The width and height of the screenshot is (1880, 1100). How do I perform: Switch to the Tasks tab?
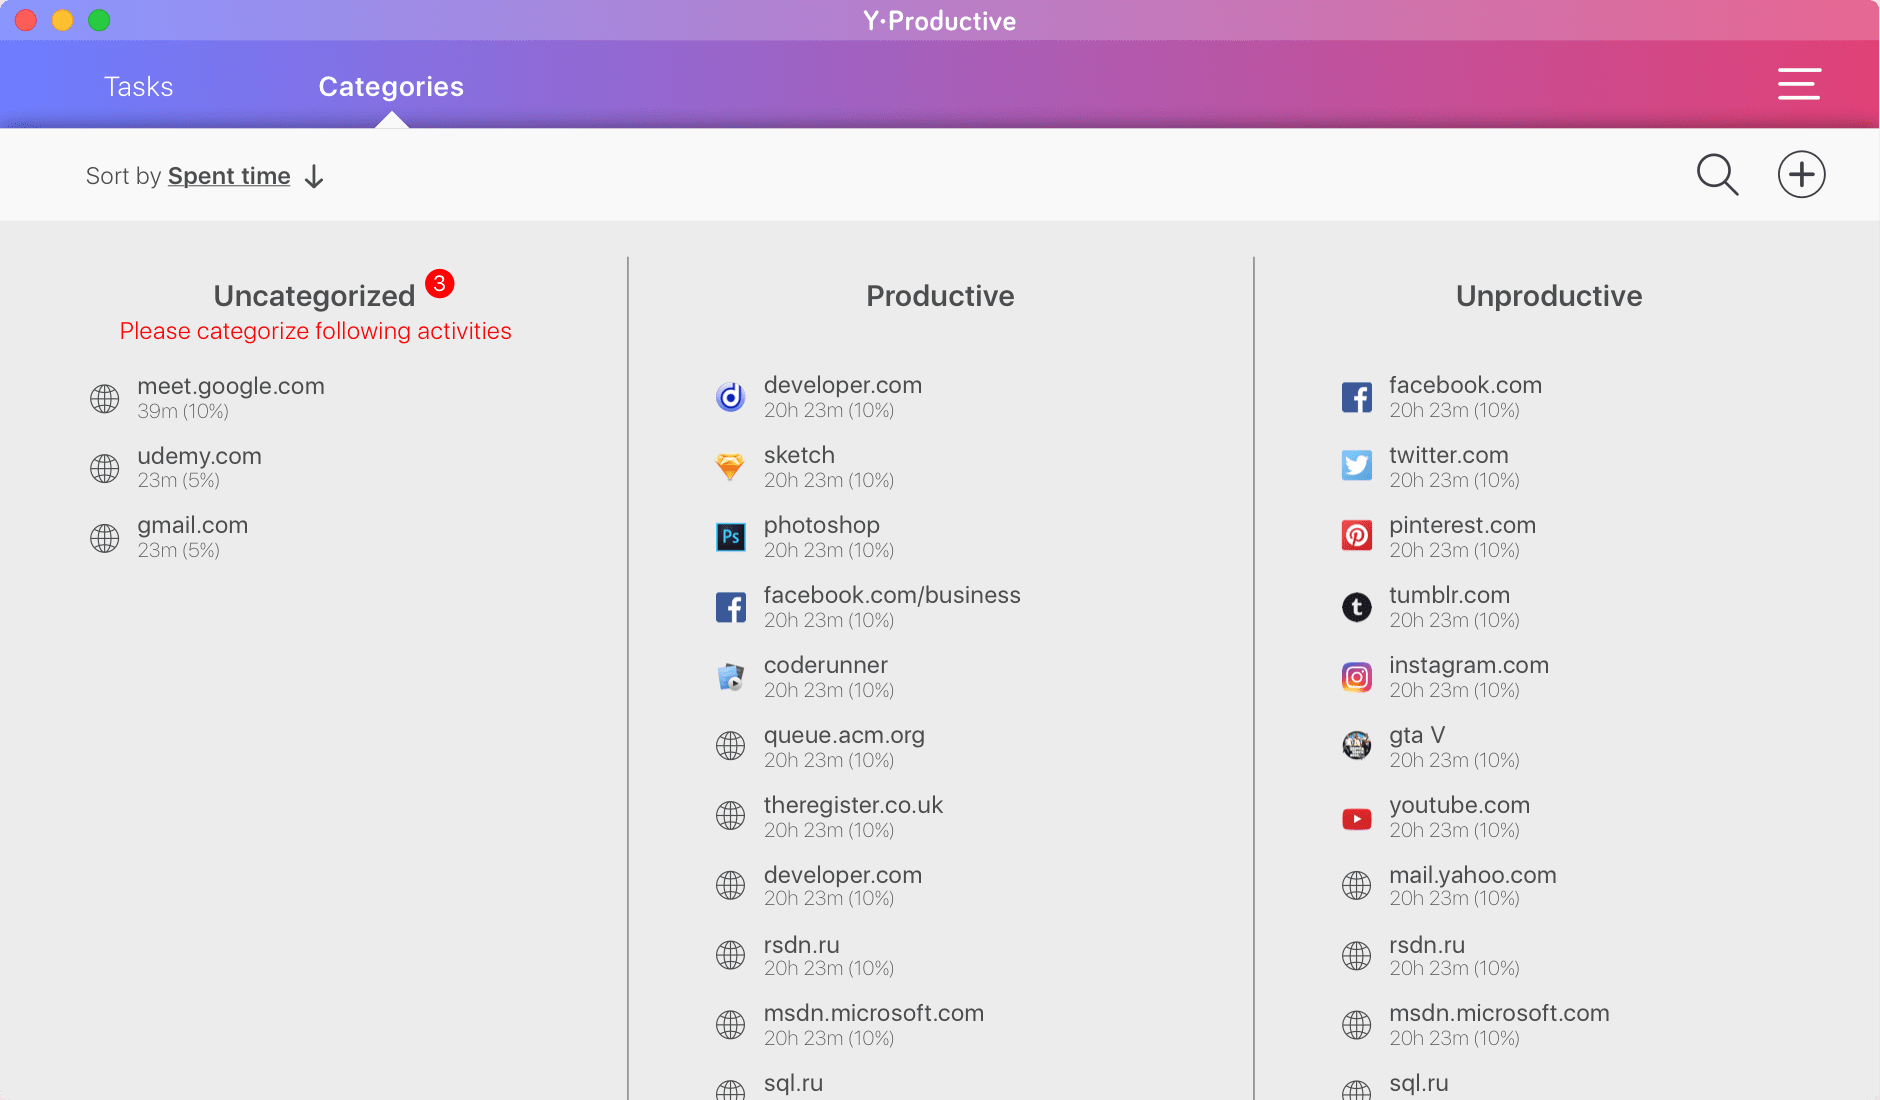[138, 87]
